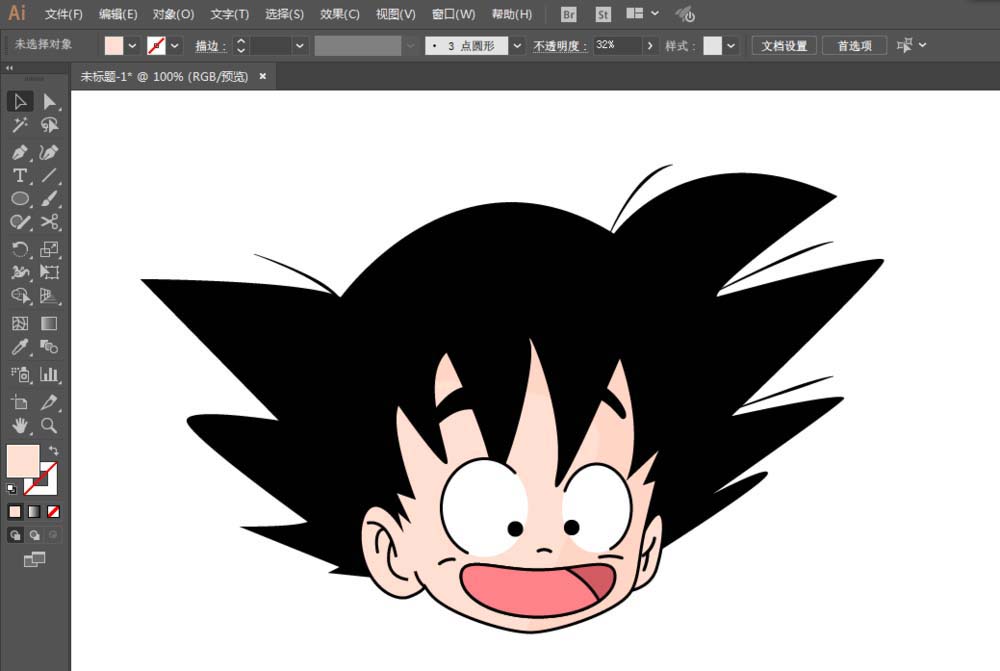Select the Blend tool
Screen dimensions: 1000x671
coord(49,347)
